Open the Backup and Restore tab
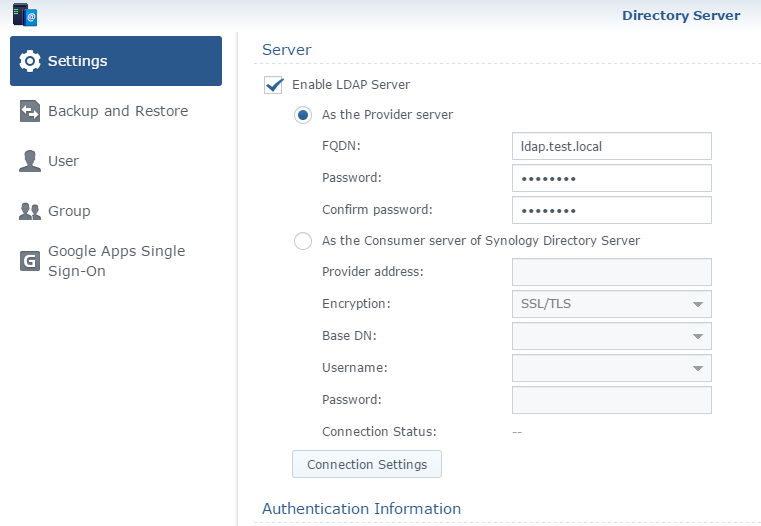 point(118,111)
